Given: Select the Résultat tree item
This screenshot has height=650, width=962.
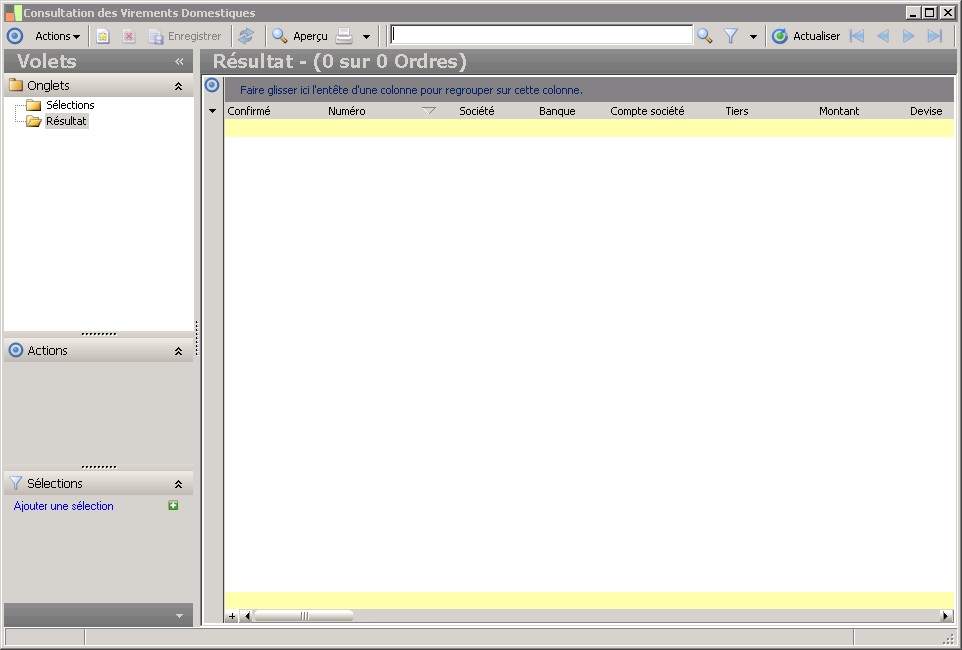Looking at the screenshot, I should pos(66,121).
